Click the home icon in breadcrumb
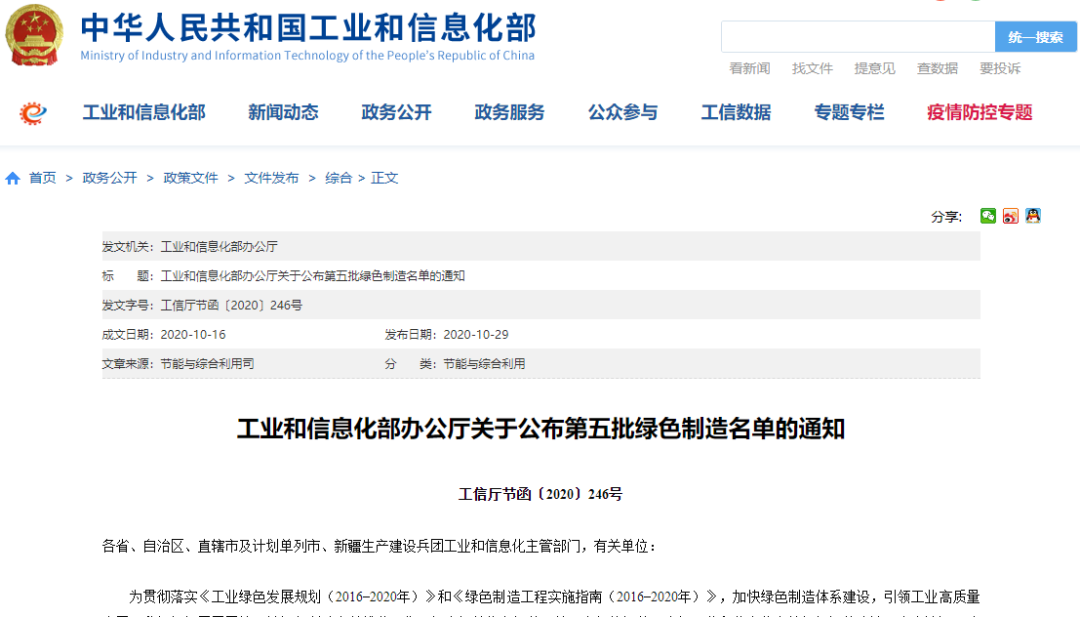This screenshot has width=1080, height=617. (13, 178)
